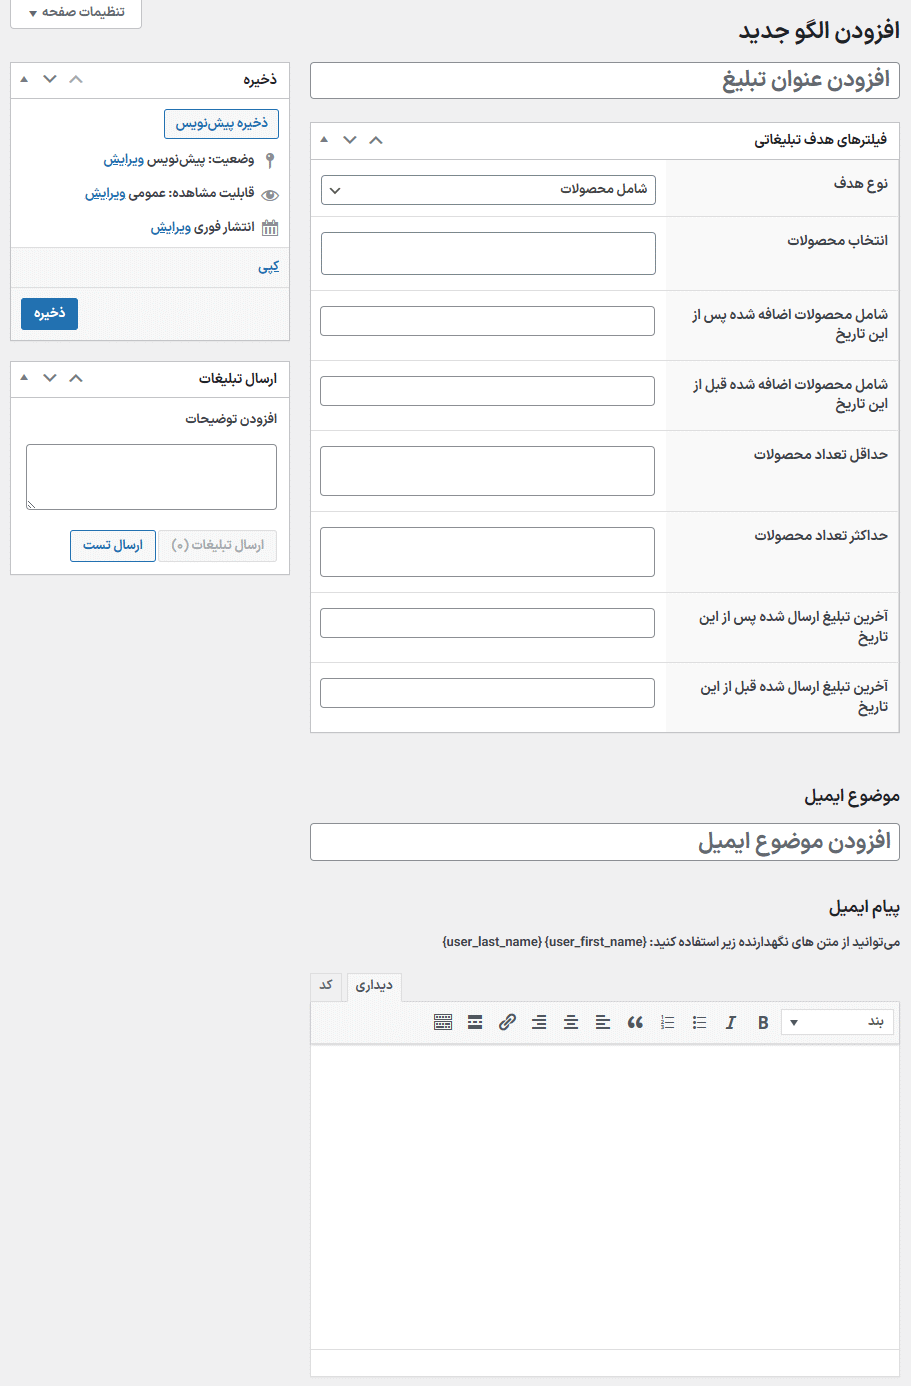Collapse the ذخیره (Save) panel
This screenshot has height=1386, width=911.
[75, 79]
